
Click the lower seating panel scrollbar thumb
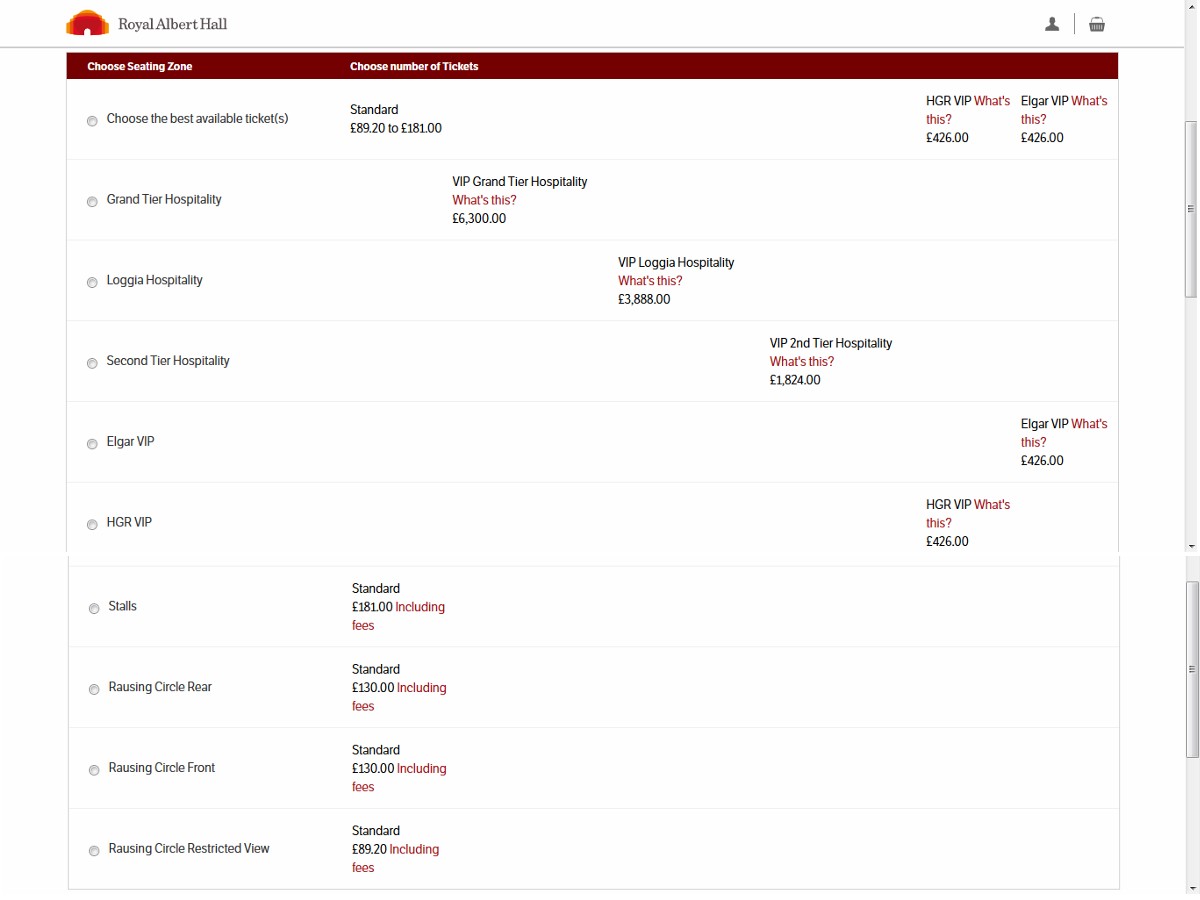[1190, 669]
